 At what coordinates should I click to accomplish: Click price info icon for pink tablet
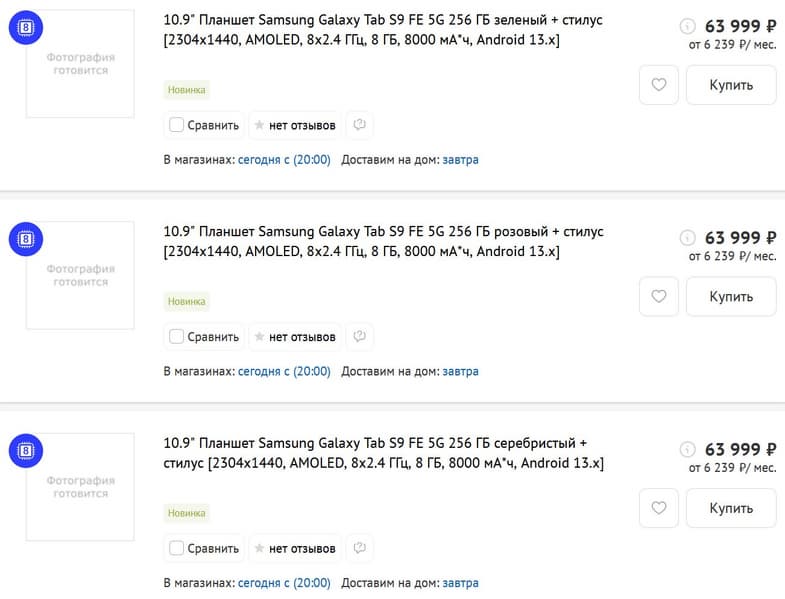pos(687,238)
